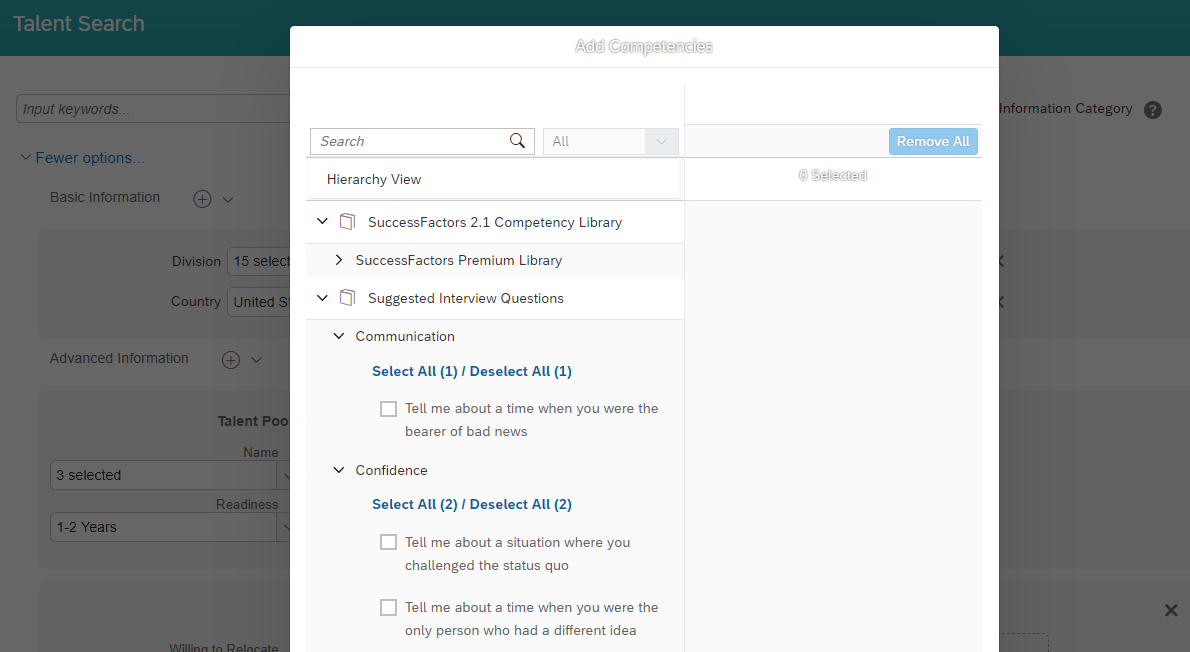Click Deselect All (1) under Communication
1190x652 pixels.
(521, 371)
